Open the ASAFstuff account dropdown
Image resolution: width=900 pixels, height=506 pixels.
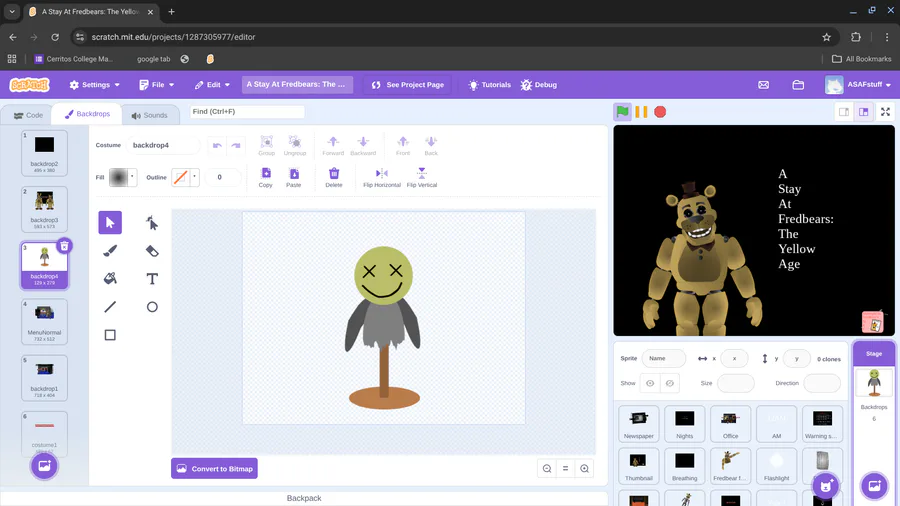[859, 85]
